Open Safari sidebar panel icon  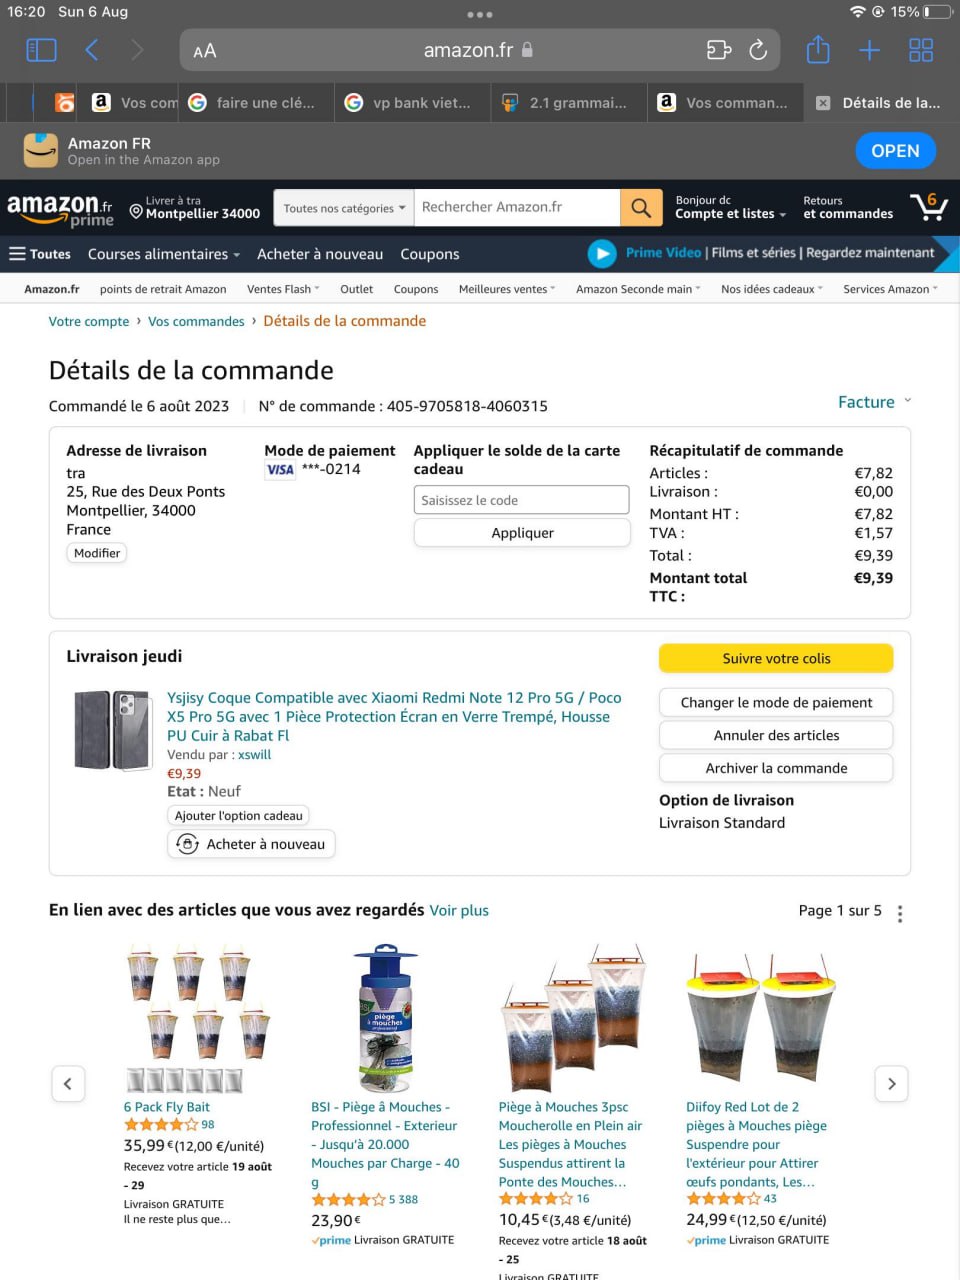(41, 50)
